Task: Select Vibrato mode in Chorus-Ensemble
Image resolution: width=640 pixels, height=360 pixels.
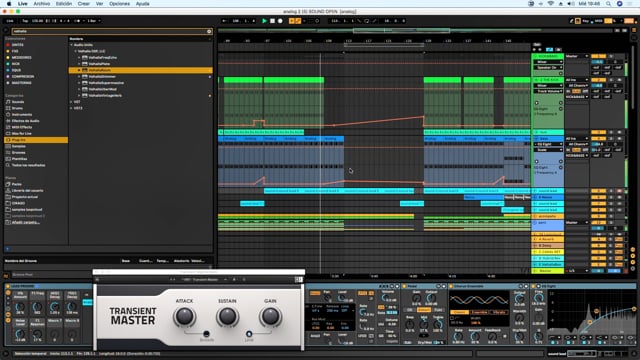Action: tap(499, 312)
